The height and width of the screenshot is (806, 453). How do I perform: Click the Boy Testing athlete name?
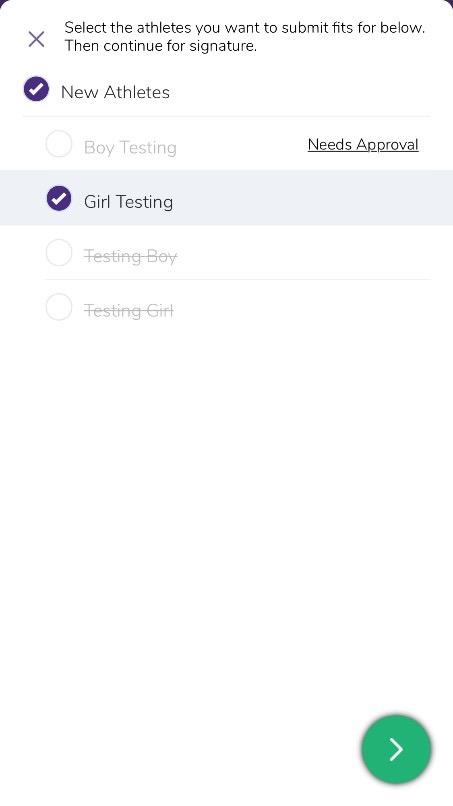[130, 148]
